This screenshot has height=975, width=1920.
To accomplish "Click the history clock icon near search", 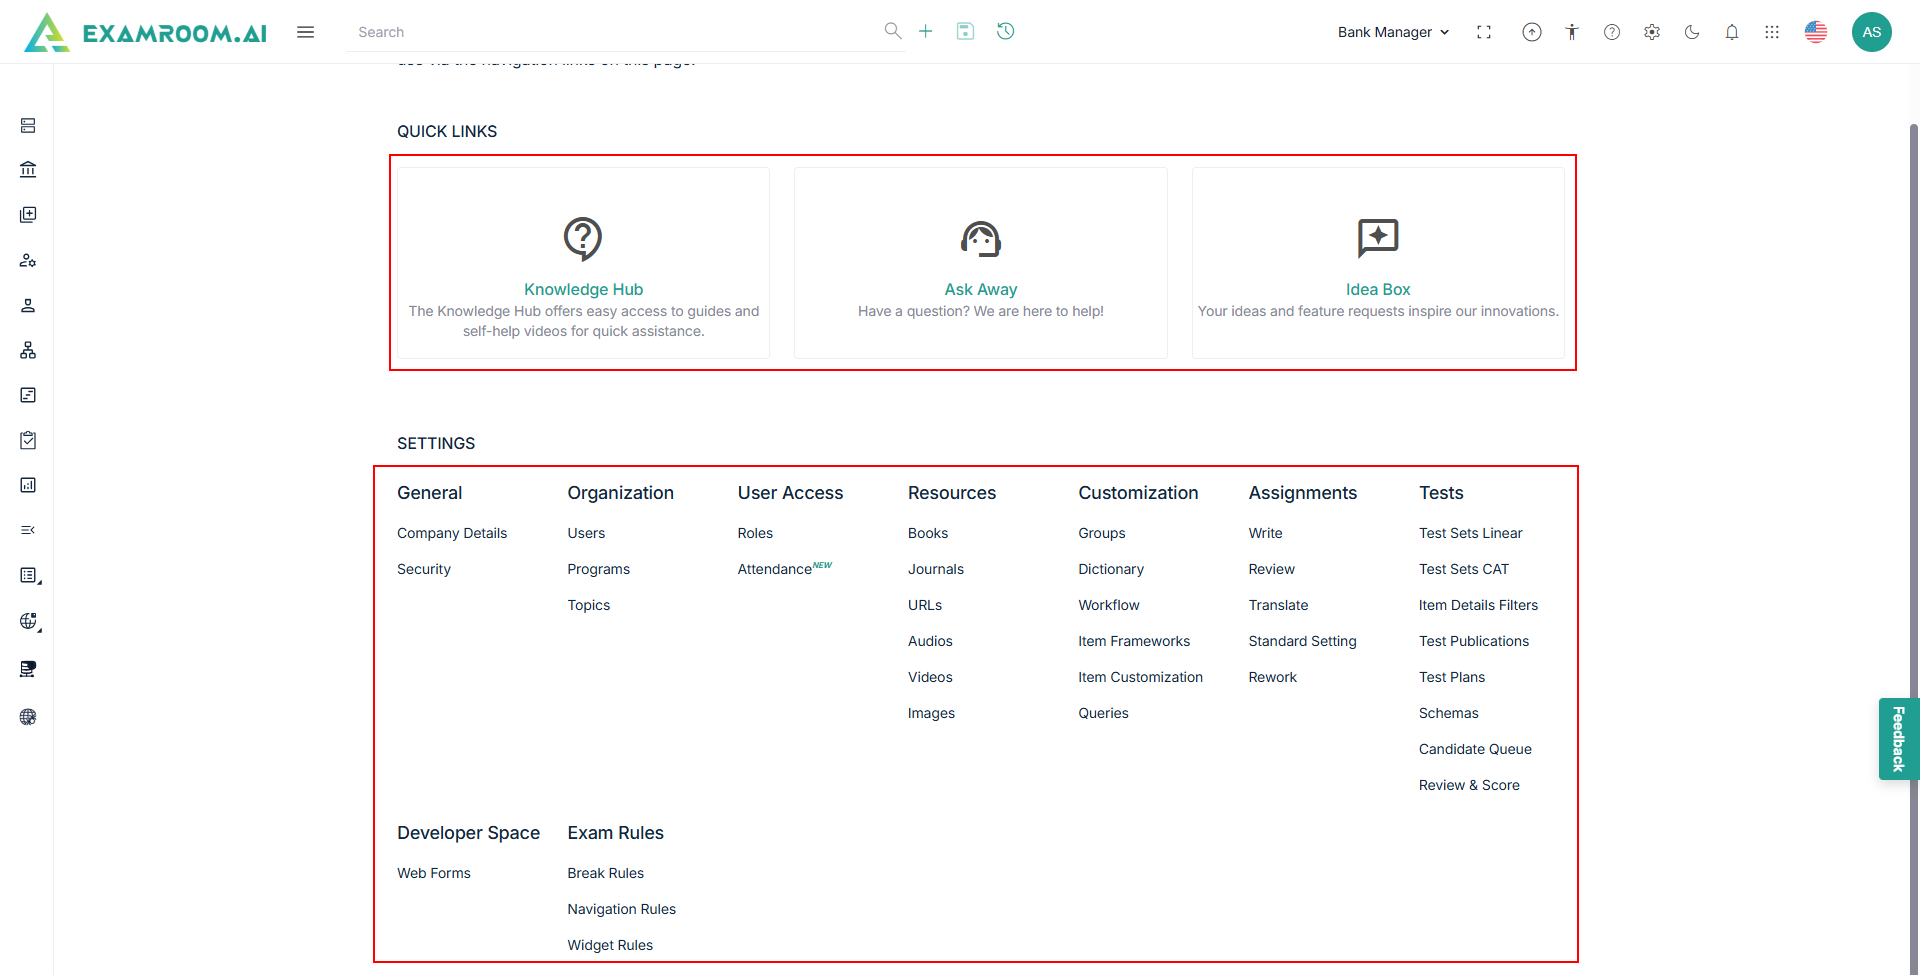I will tap(1006, 31).
